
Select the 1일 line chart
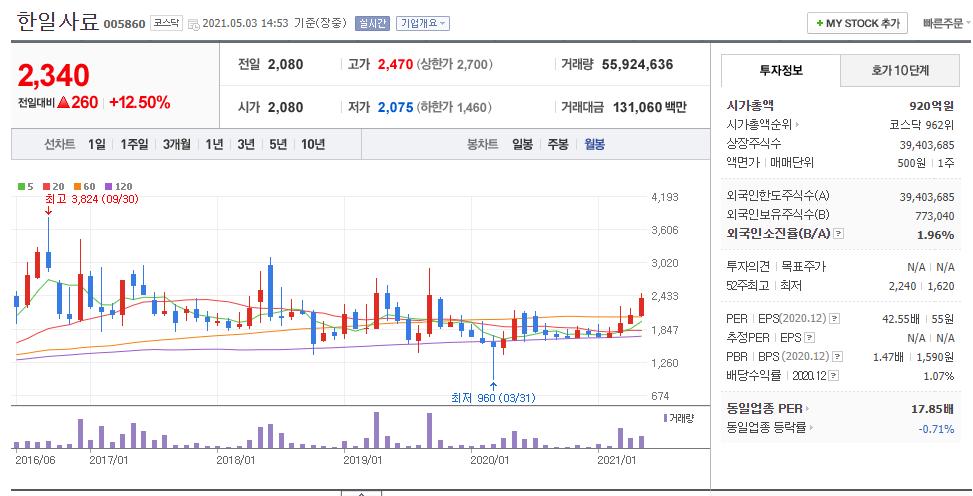click(97, 144)
